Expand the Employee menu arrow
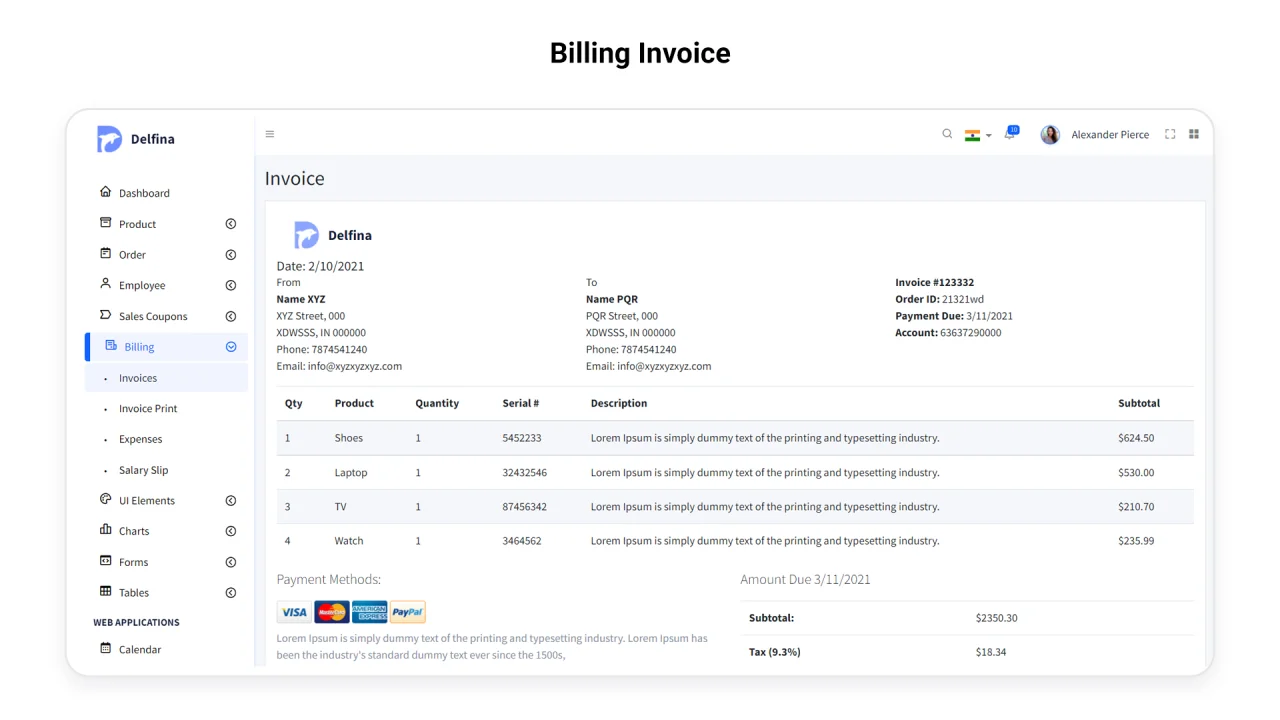Image resolution: width=1280 pixels, height=720 pixels. click(x=231, y=285)
